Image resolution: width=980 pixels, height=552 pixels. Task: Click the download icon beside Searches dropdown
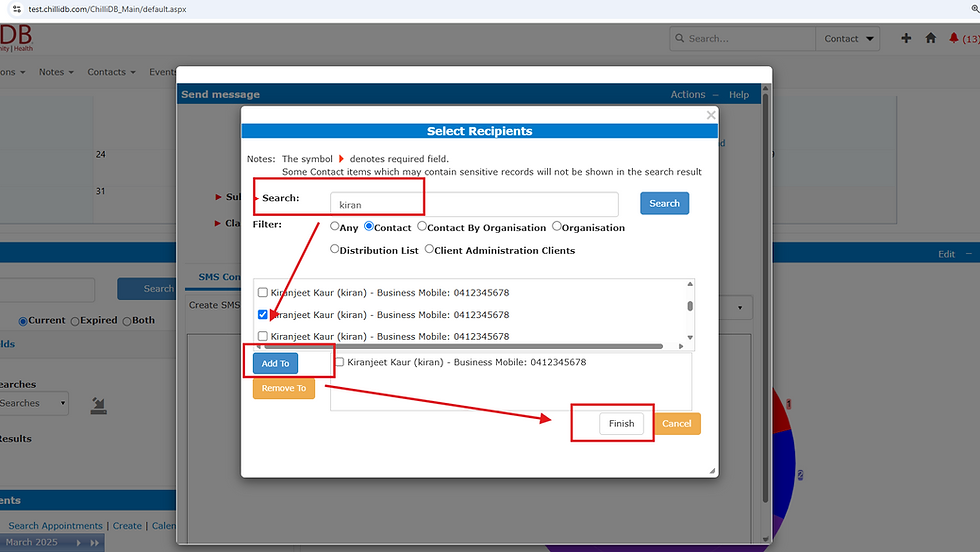(98, 406)
